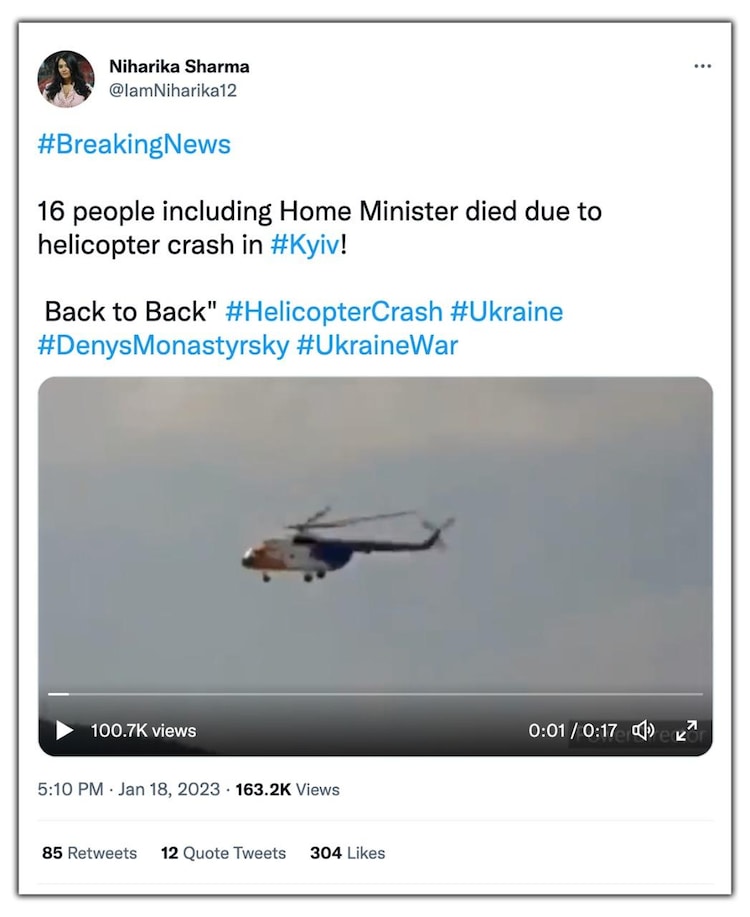This screenshot has height=917, width=750.
Task: Click the Niharika Sharma display name
Action: click(x=179, y=67)
